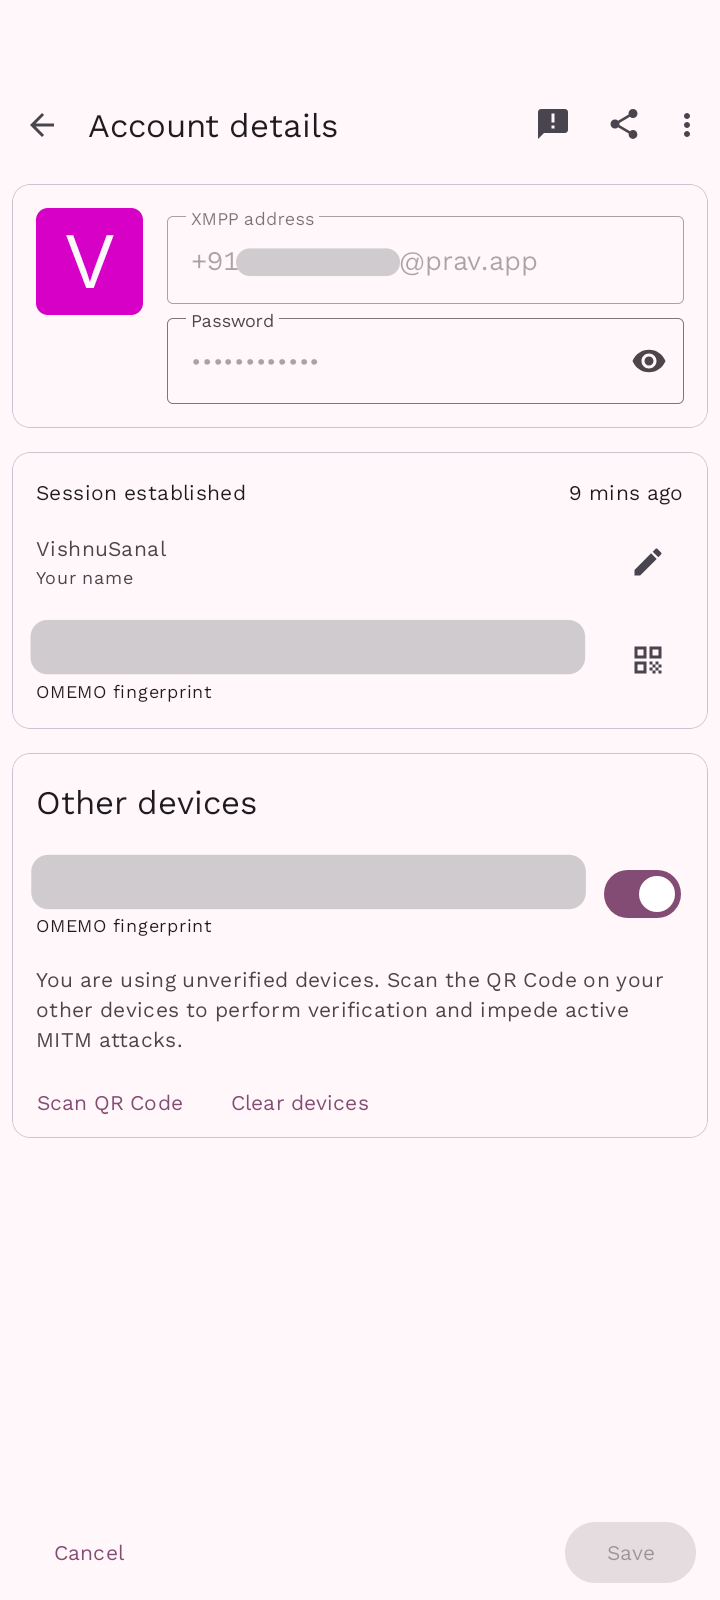Tap your own OMEMO fingerprint bar
The height and width of the screenshot is (1600, 720).
[308, 647]
